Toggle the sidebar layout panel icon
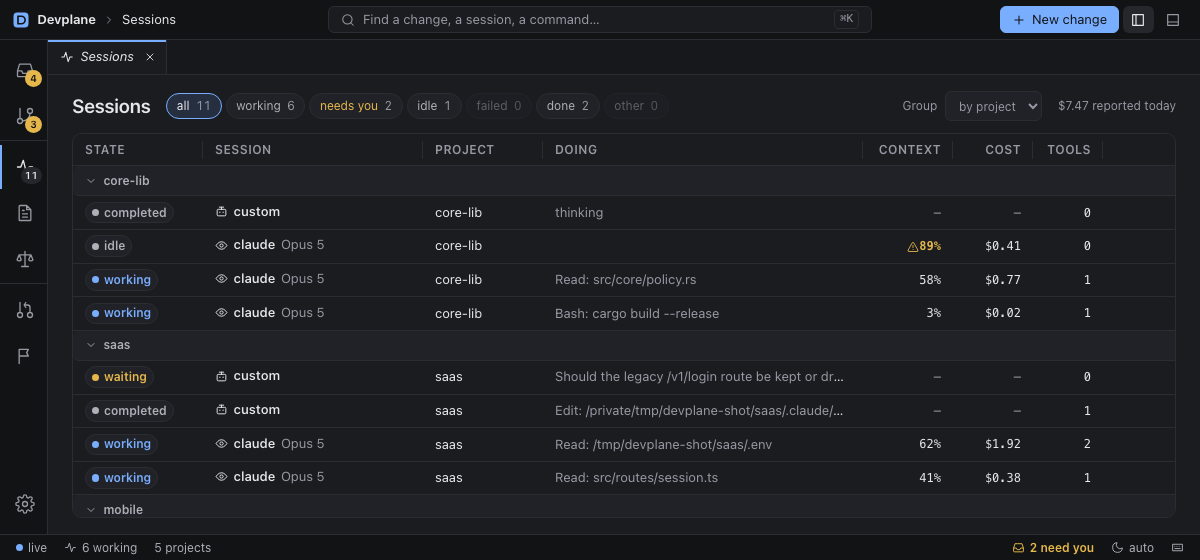Image resolution: width=1200 pixels, height=560 pixels. pyautogui.click(x=1138, y=19)
